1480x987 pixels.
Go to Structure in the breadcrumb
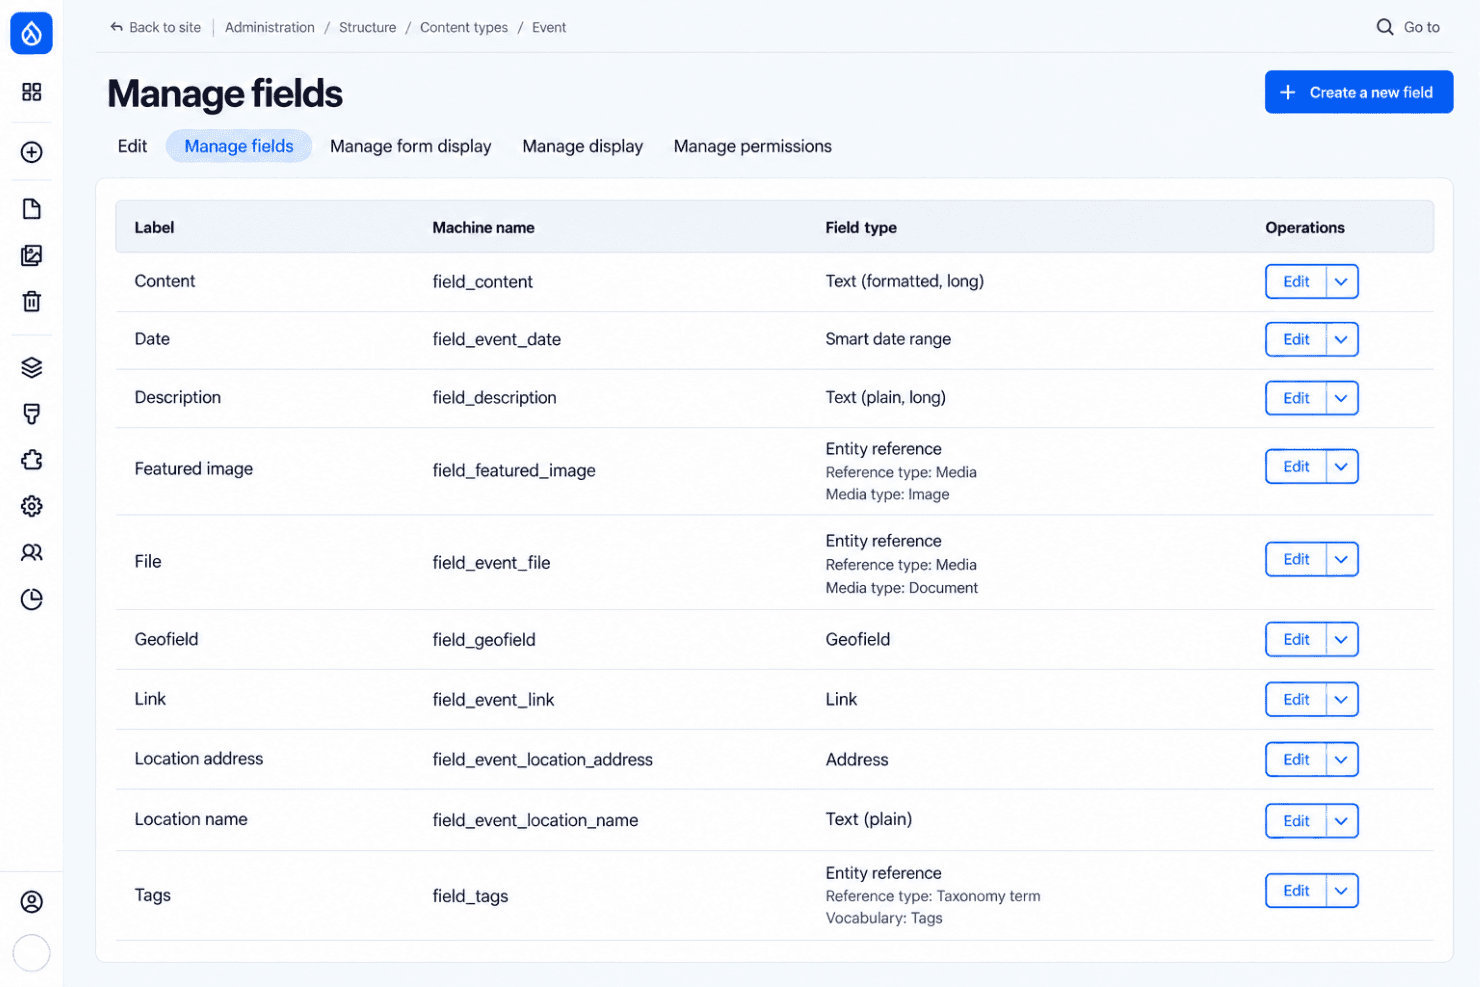pyautogui.click(x=368, y=27)
